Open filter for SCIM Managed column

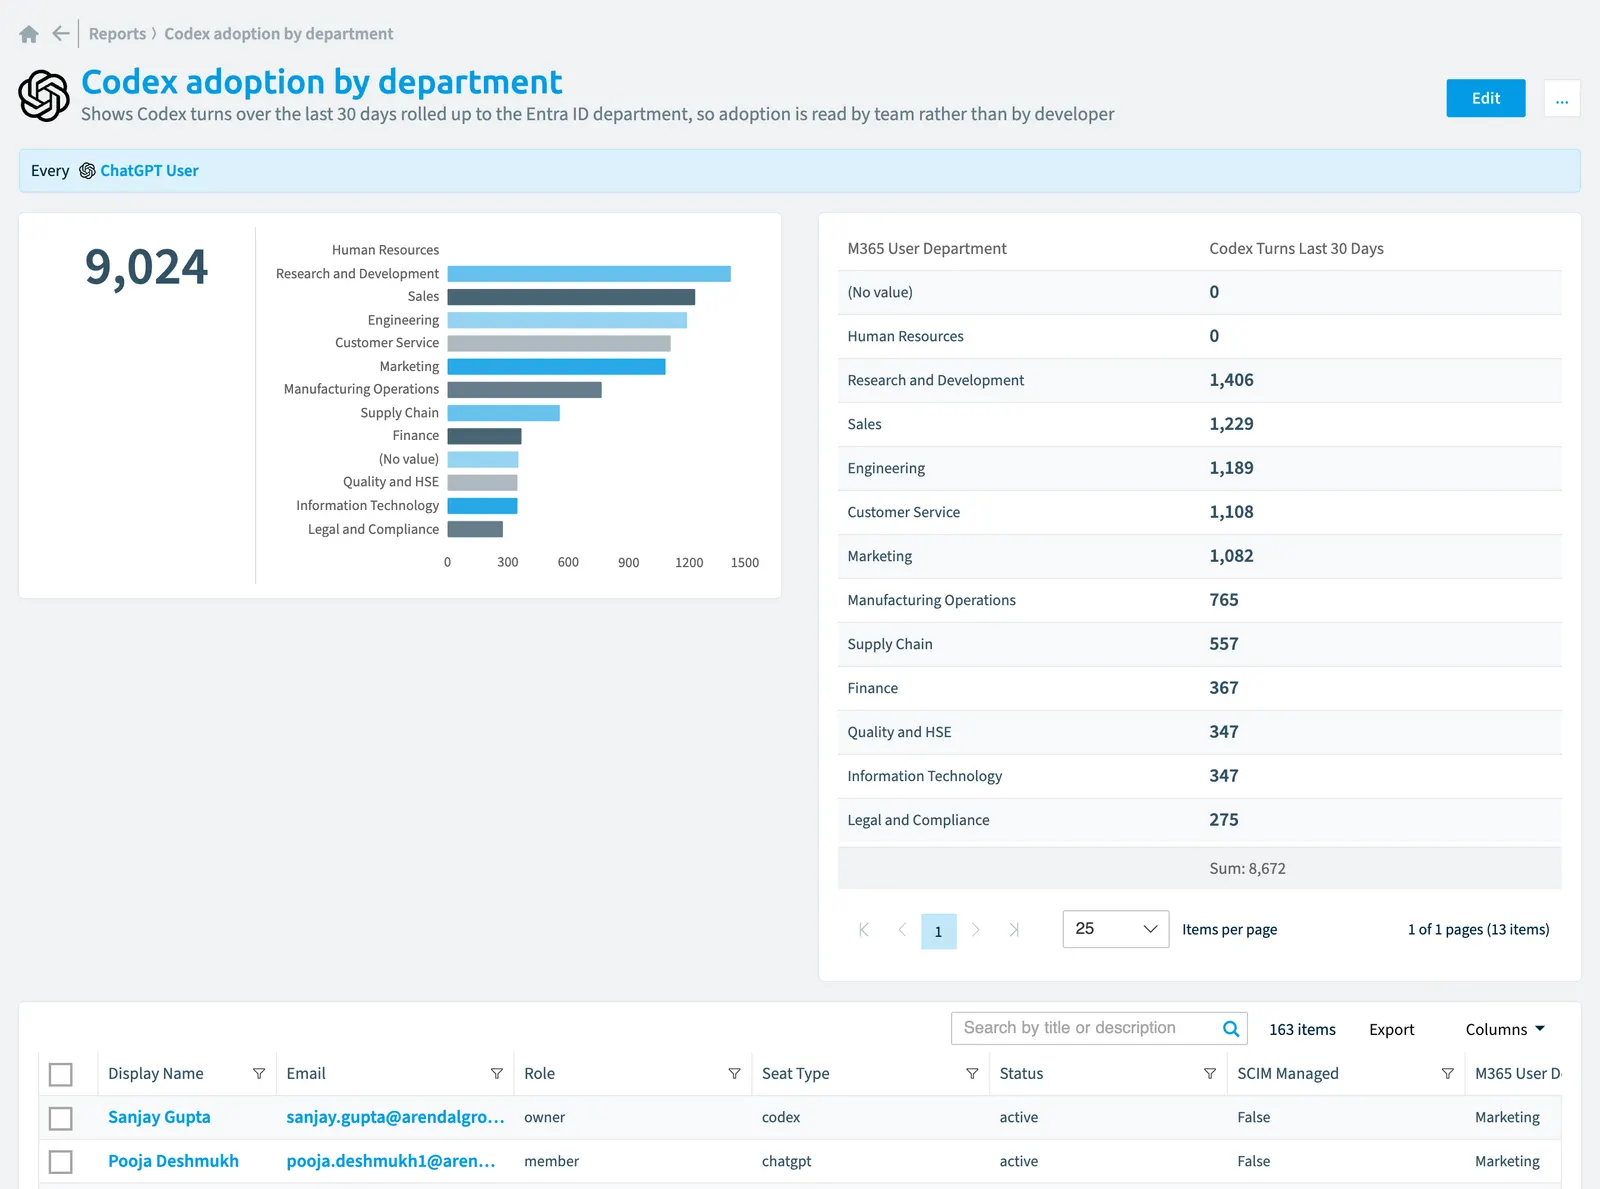[1448, 1073]
